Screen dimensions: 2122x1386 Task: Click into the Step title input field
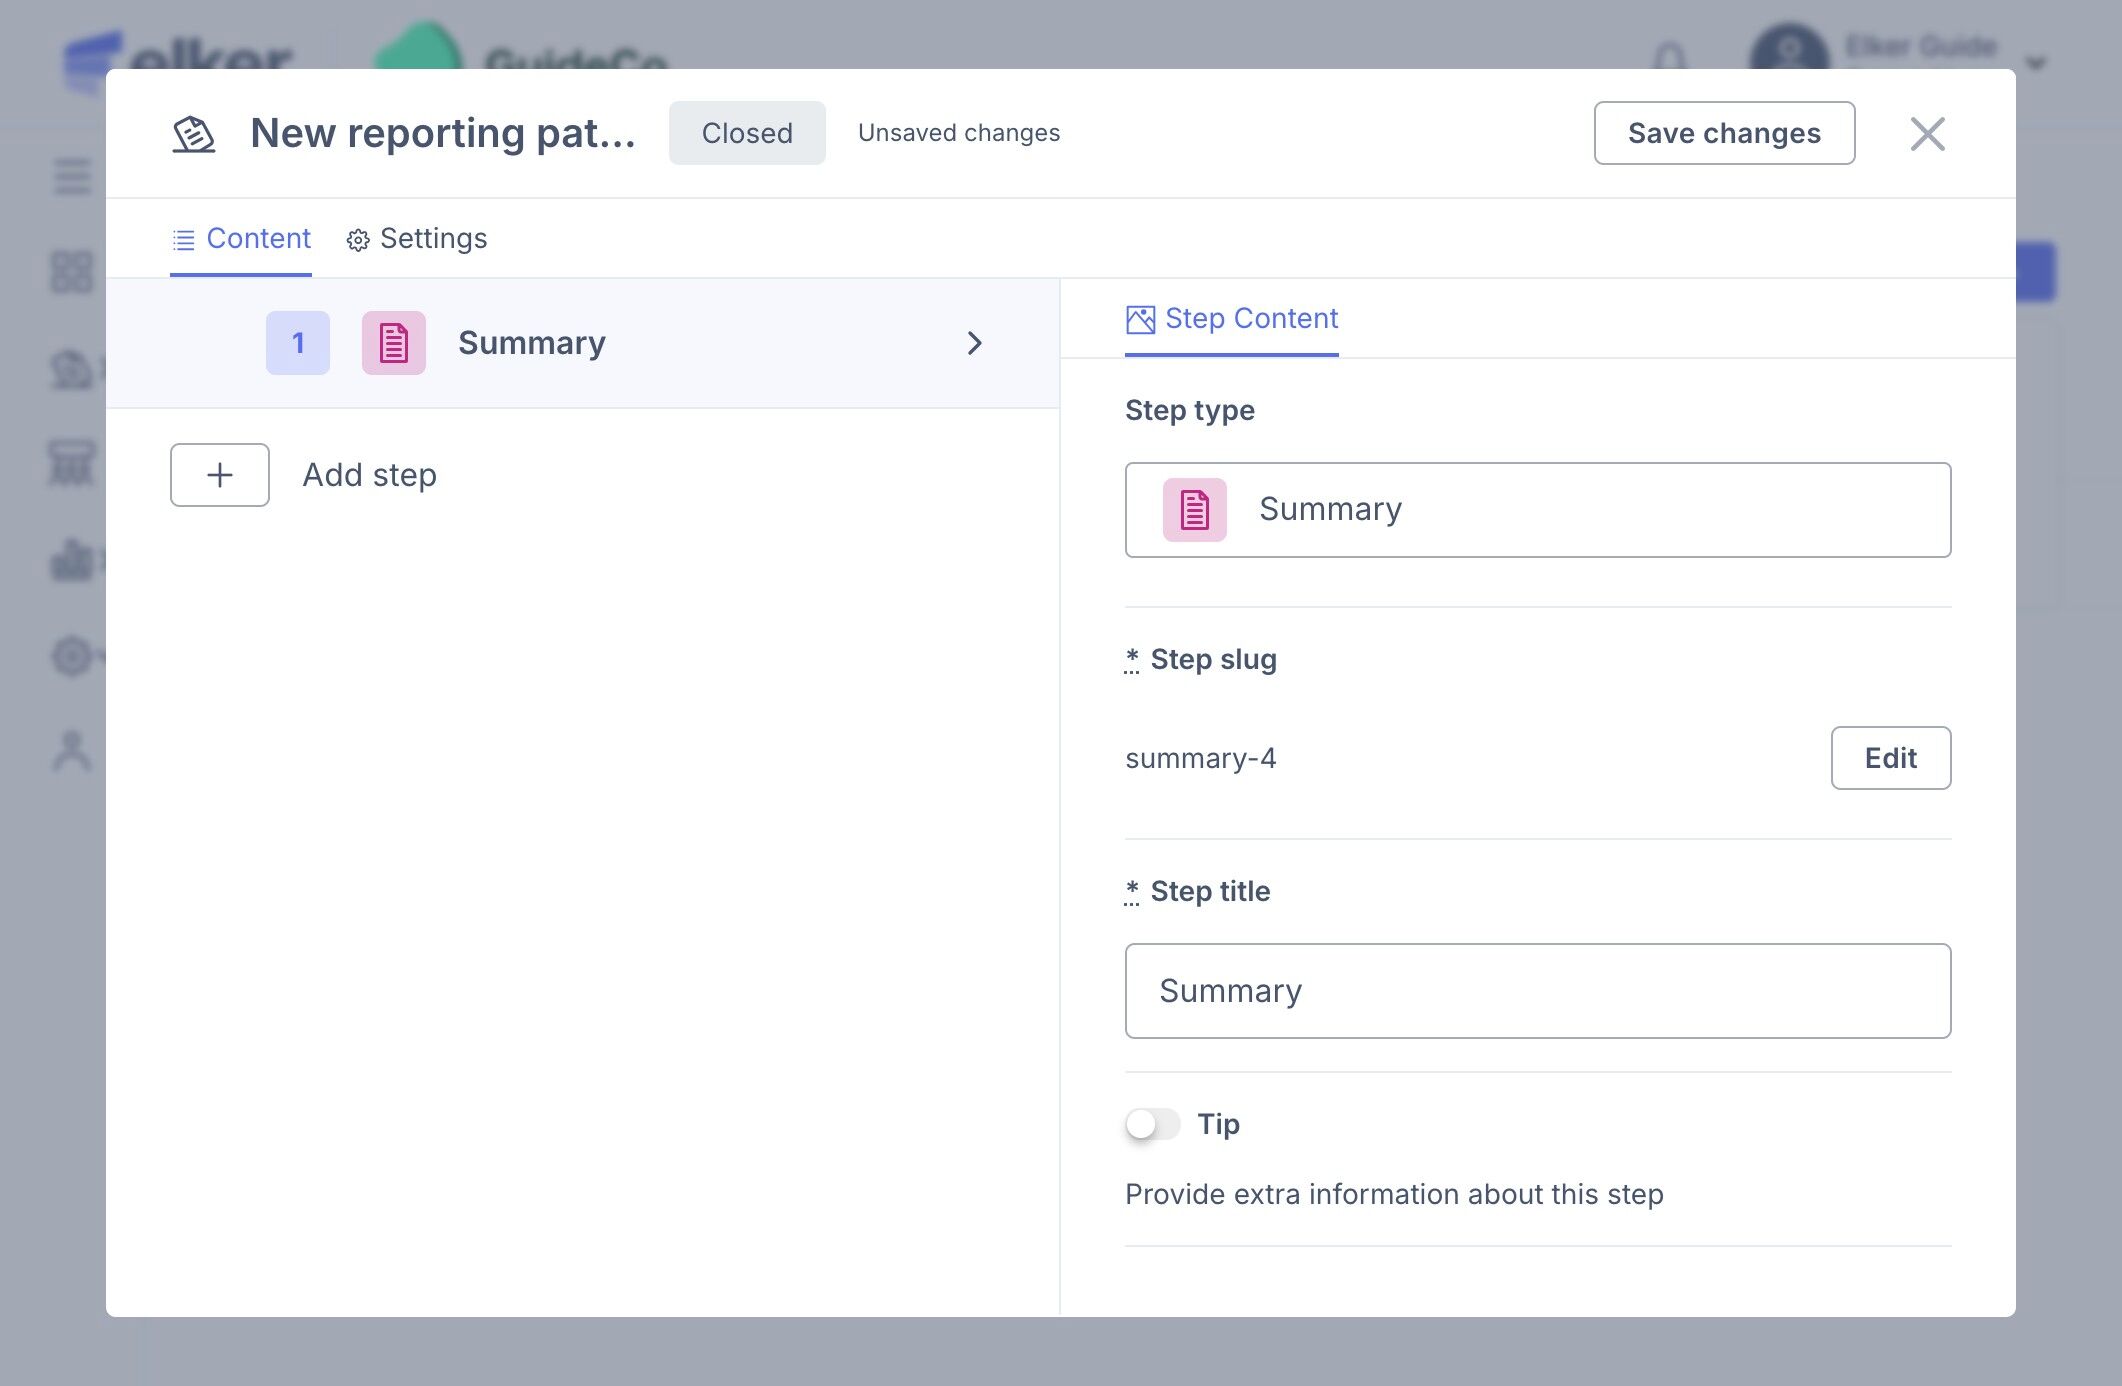tap(1537, 991)
